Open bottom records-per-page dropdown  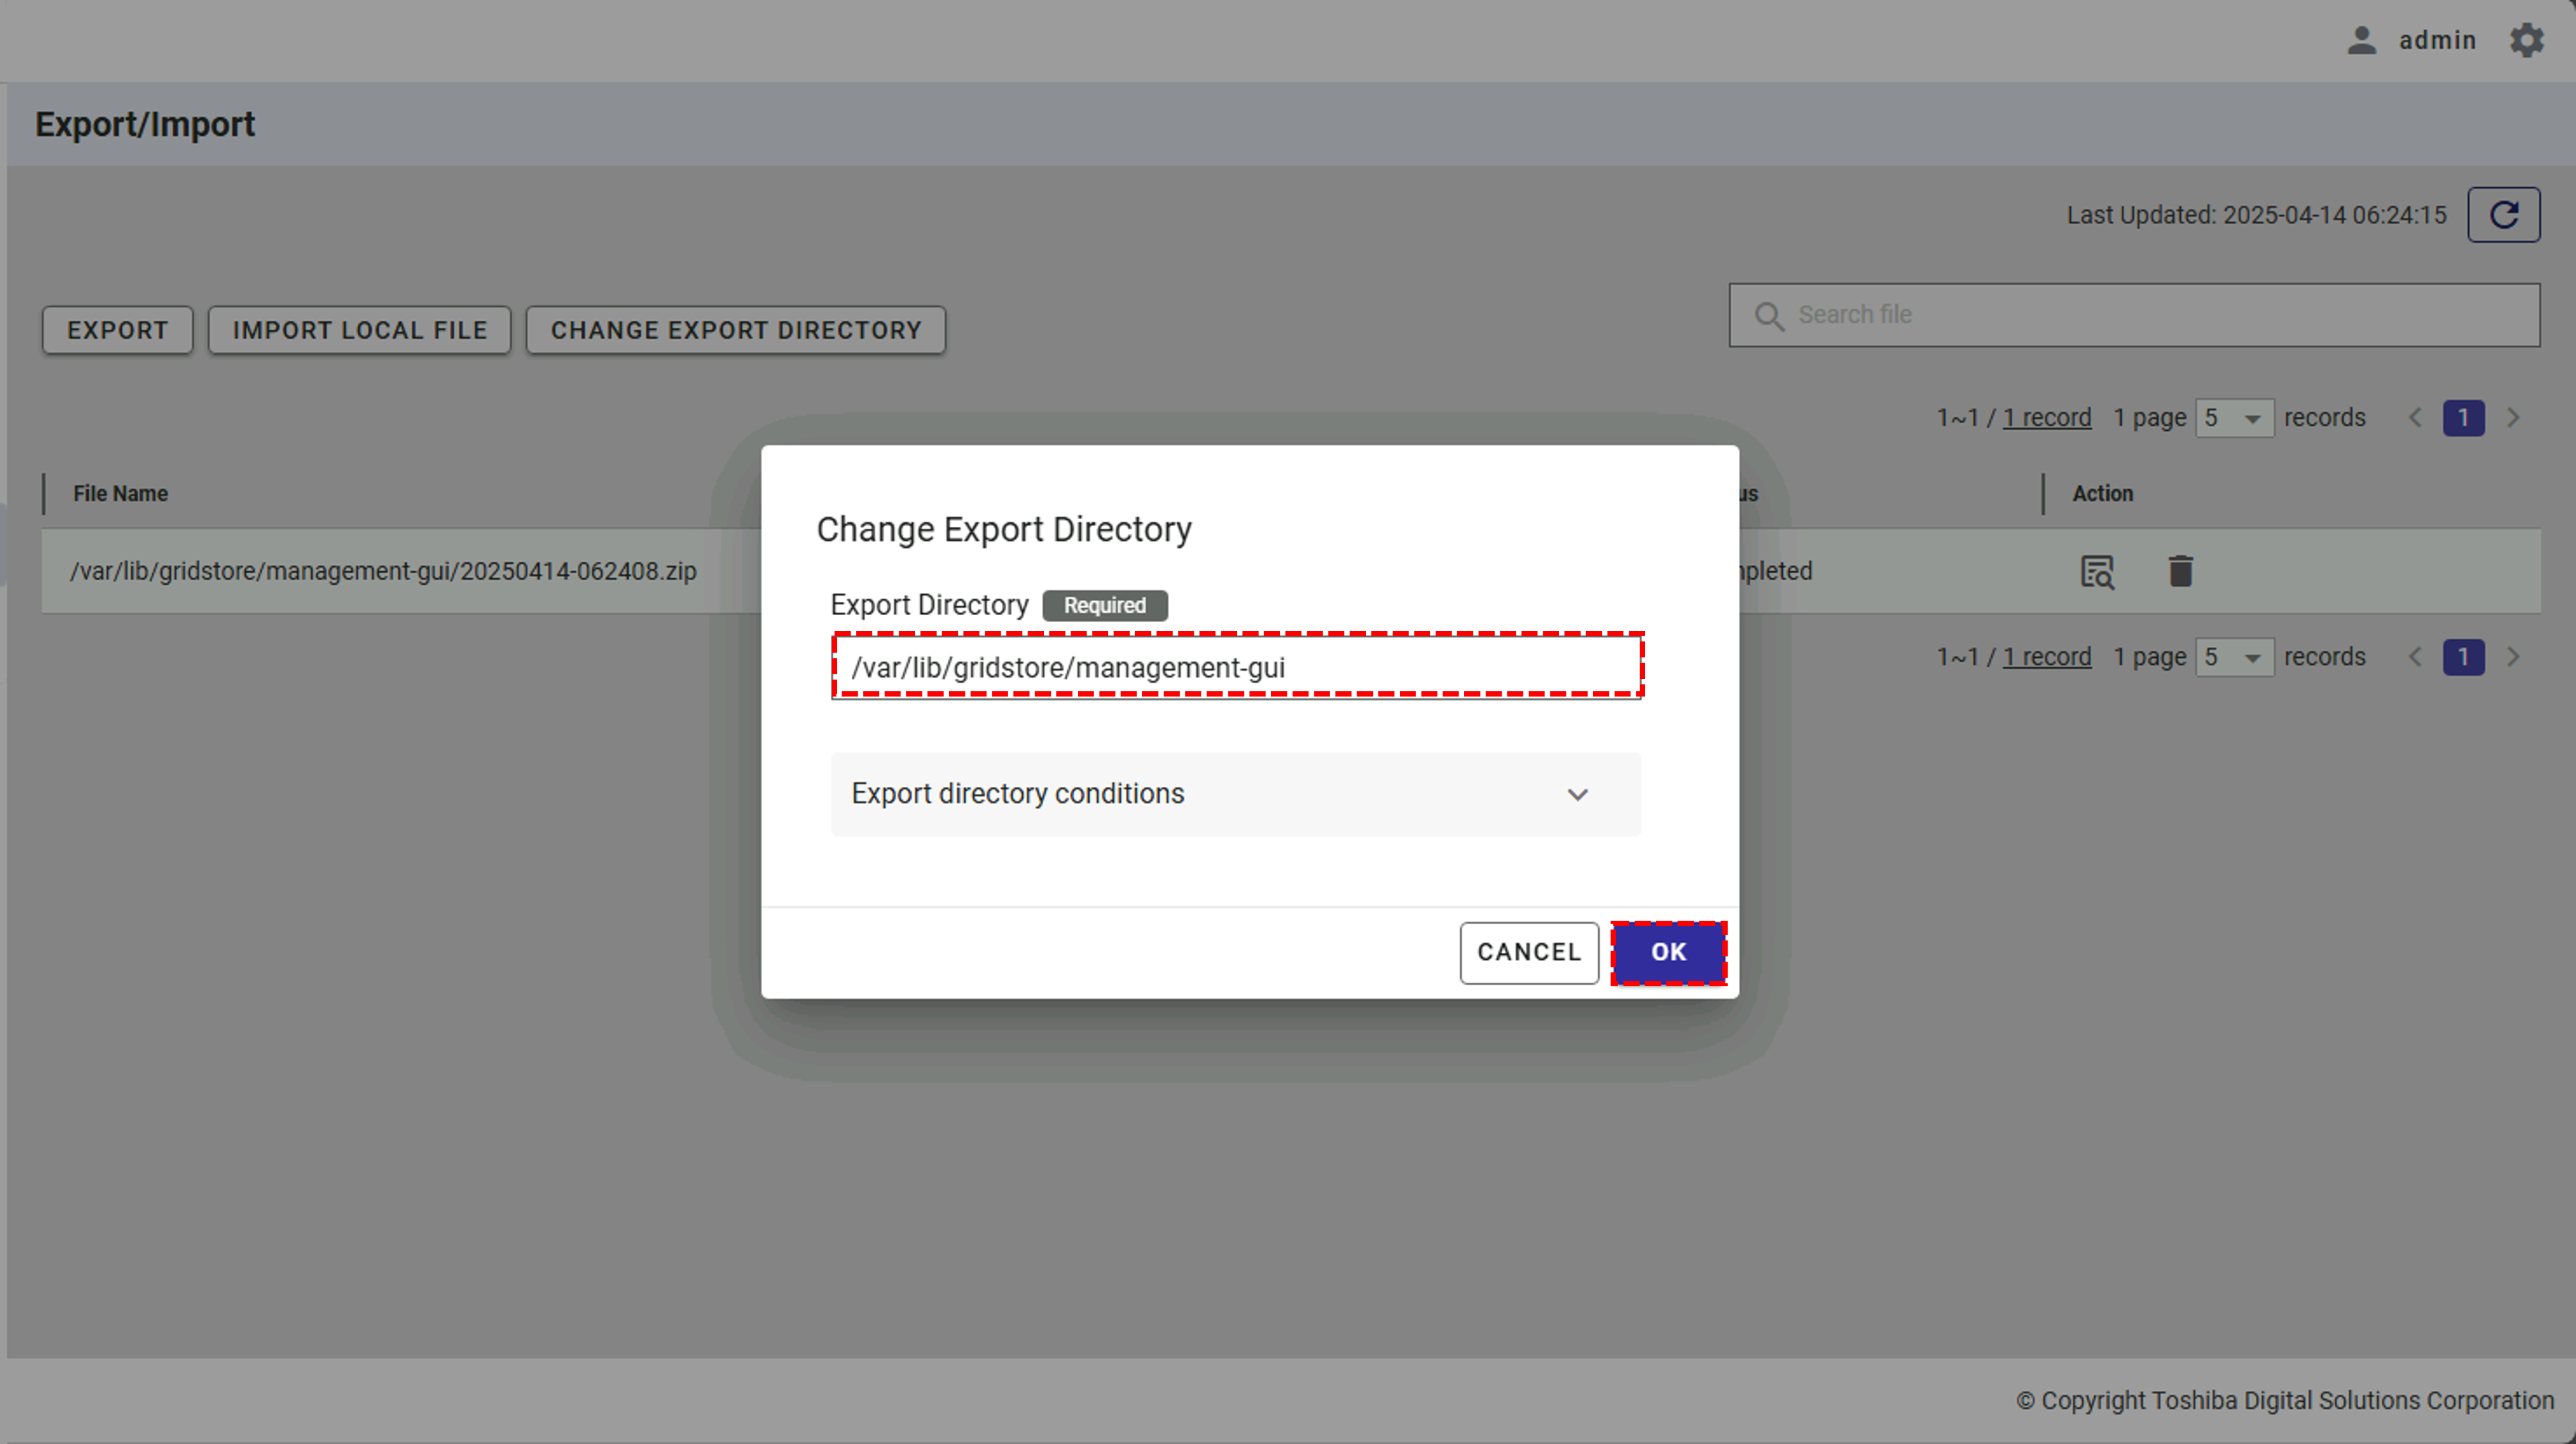pyautogui.click(x=2234, y=657)
